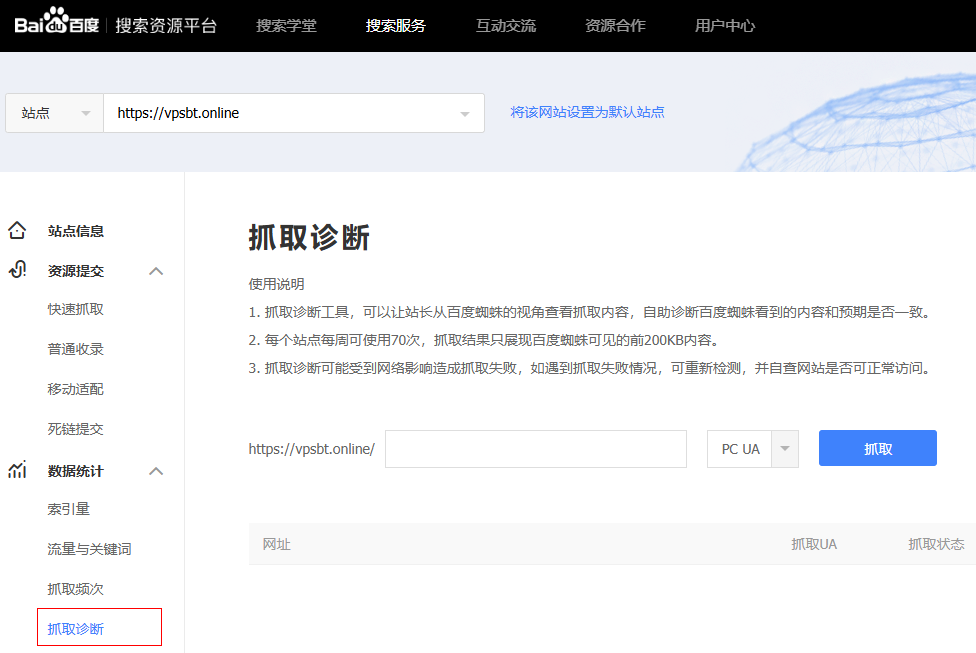Screen dimensions: 976x653
Task: Collapse the 资源提交 section chevron
Action: (156, 271)
